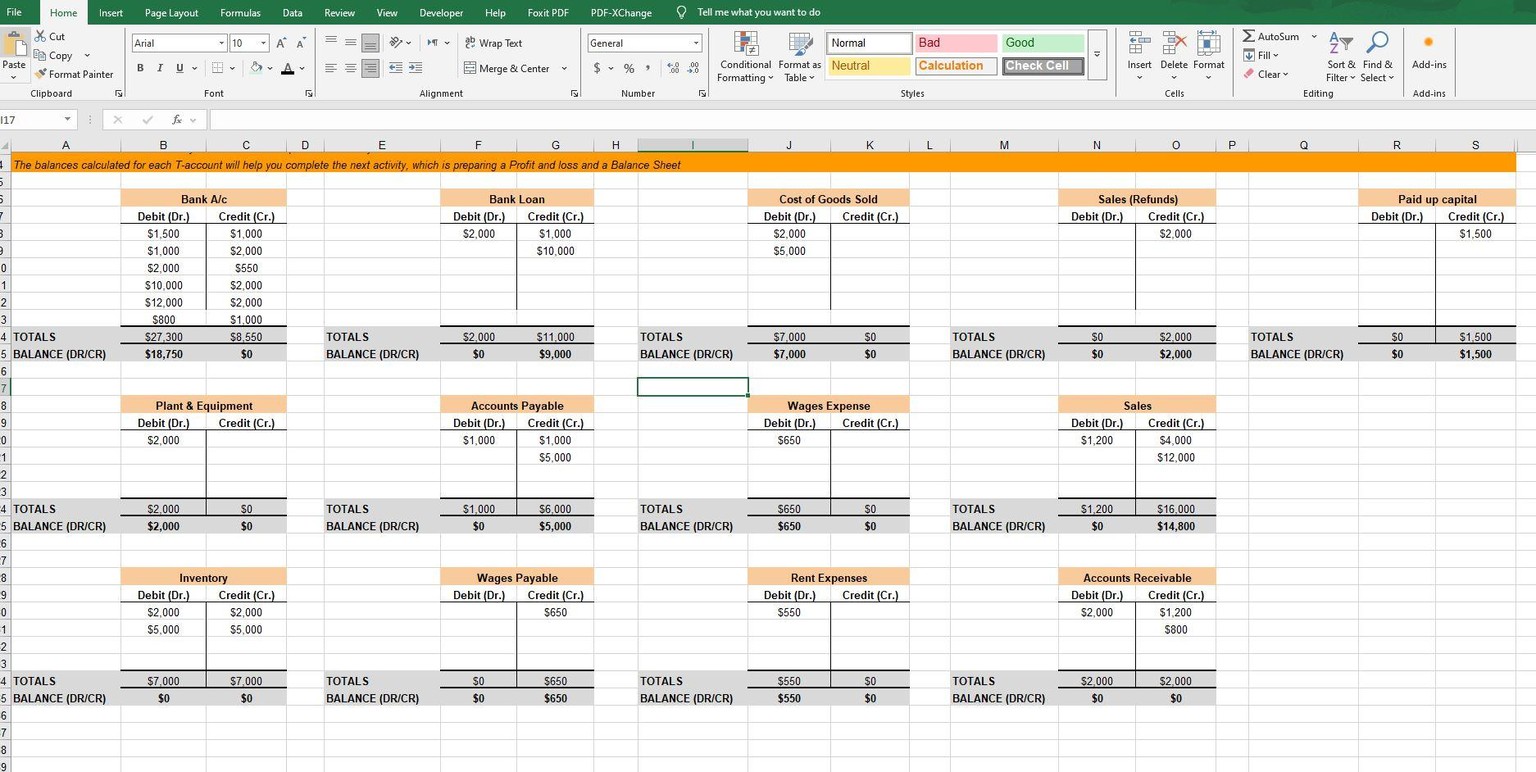Image resolution: width=1536 pixels, height=772 pixels.
Task: Apply the Bad cell style
Action: [956, 43]
